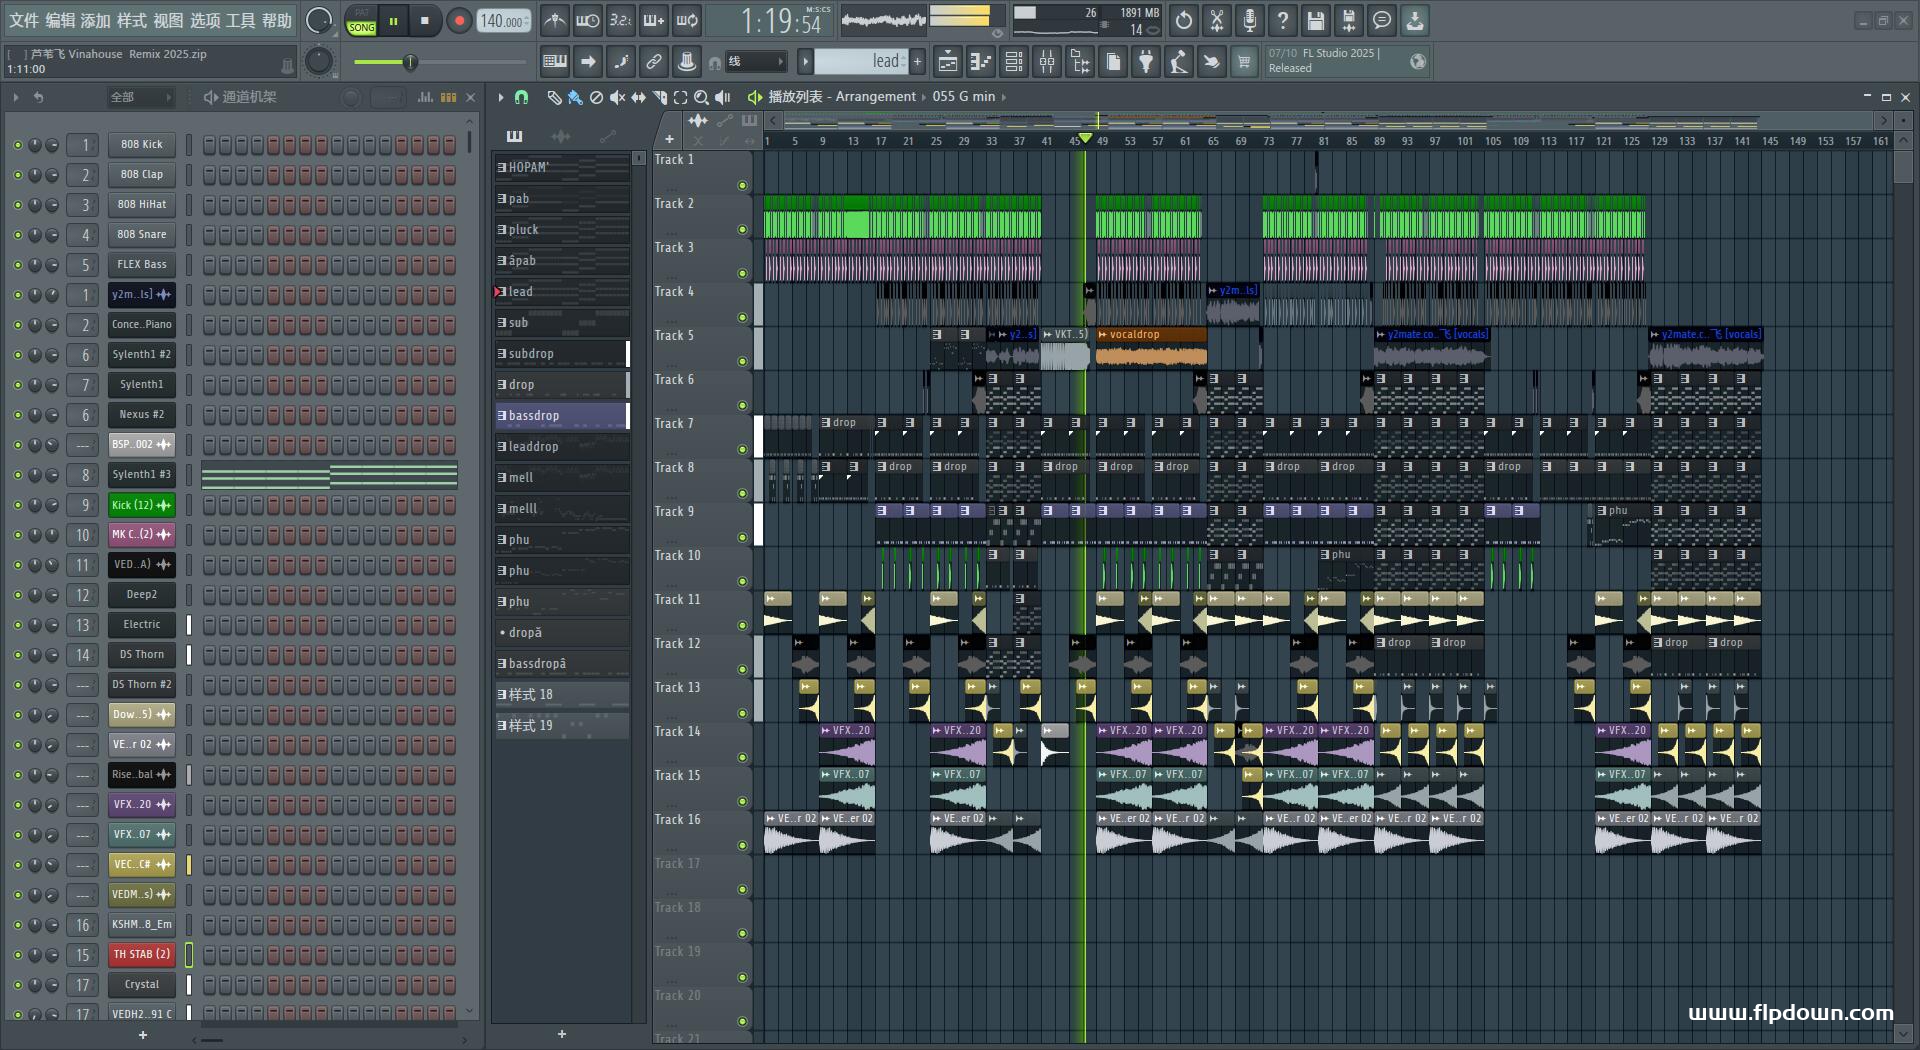Viewport: 1920px width, 1050px height.
Task: Click the song position slider handle
Action: [410, 62]
